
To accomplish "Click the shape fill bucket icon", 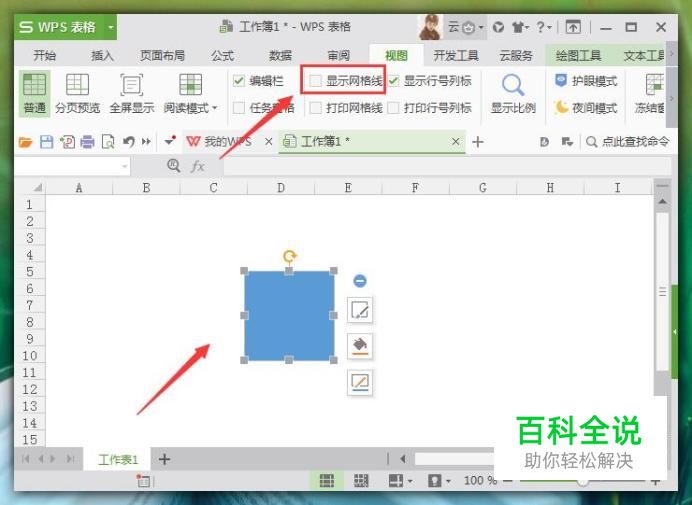I will [x=360, y=346].
